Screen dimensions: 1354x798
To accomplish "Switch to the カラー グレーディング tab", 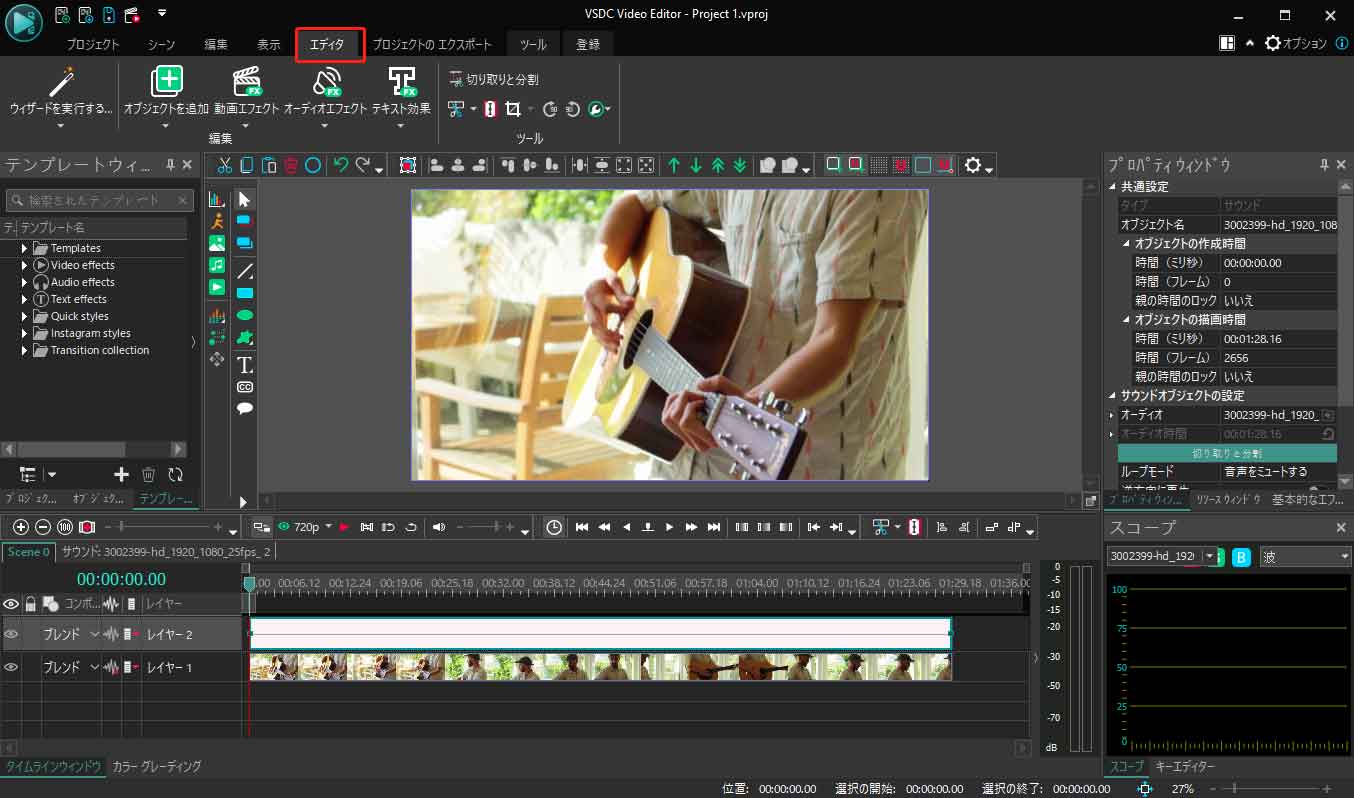I will pyautogui.click(x=157, y=766).
